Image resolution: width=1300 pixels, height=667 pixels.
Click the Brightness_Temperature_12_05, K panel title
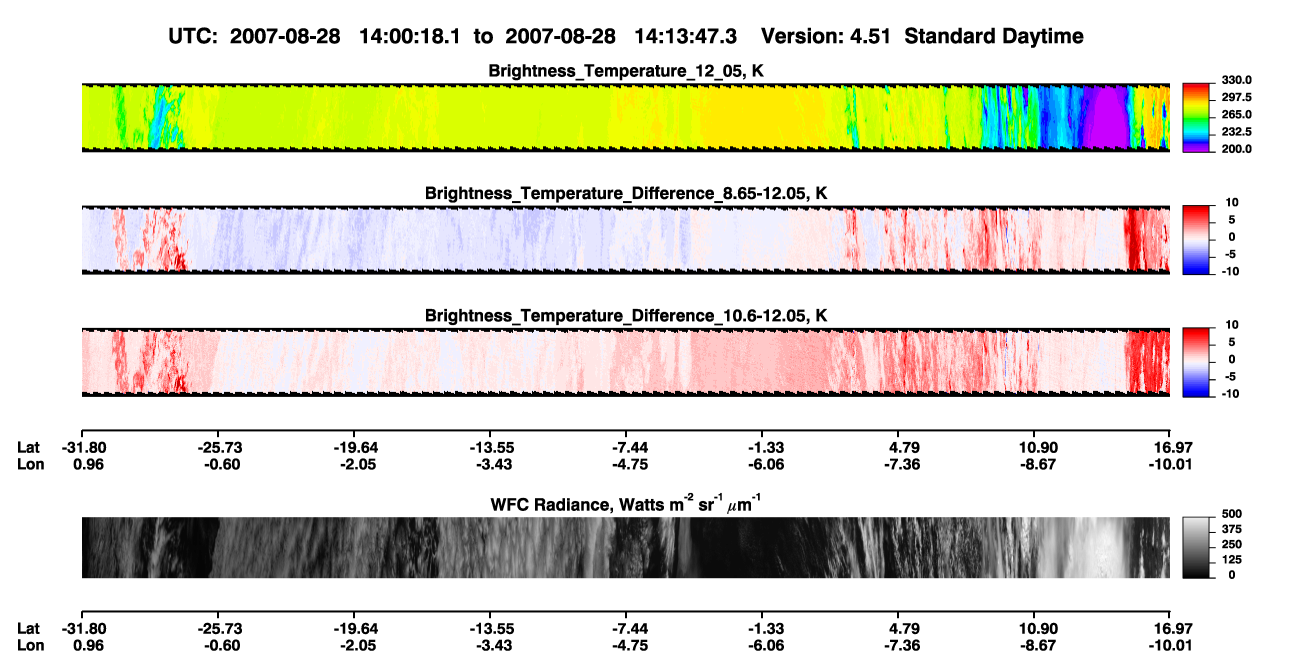click(x=626, y=72)
